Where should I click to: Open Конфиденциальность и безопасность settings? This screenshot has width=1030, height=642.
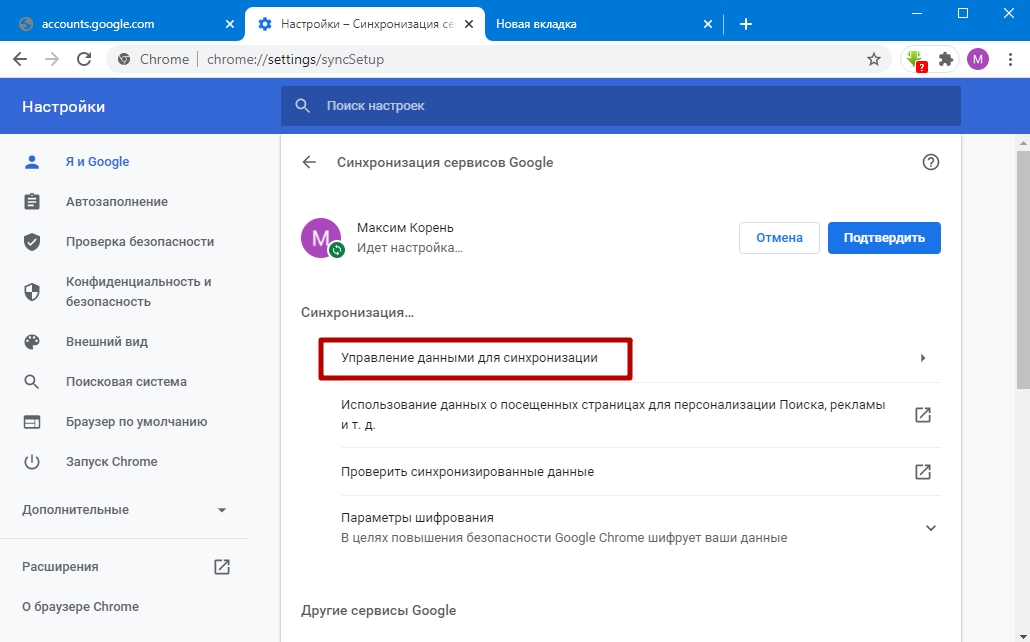click(138, 292)
